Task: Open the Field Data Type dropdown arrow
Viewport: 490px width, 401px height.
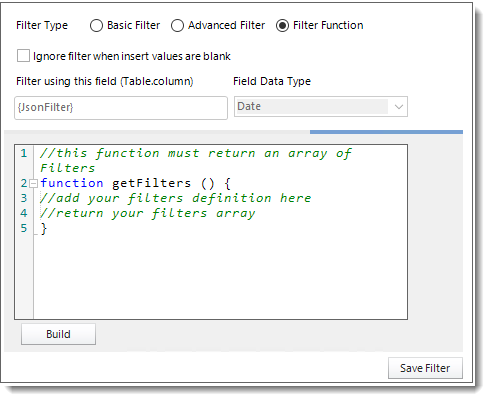Action: [399, 107]
